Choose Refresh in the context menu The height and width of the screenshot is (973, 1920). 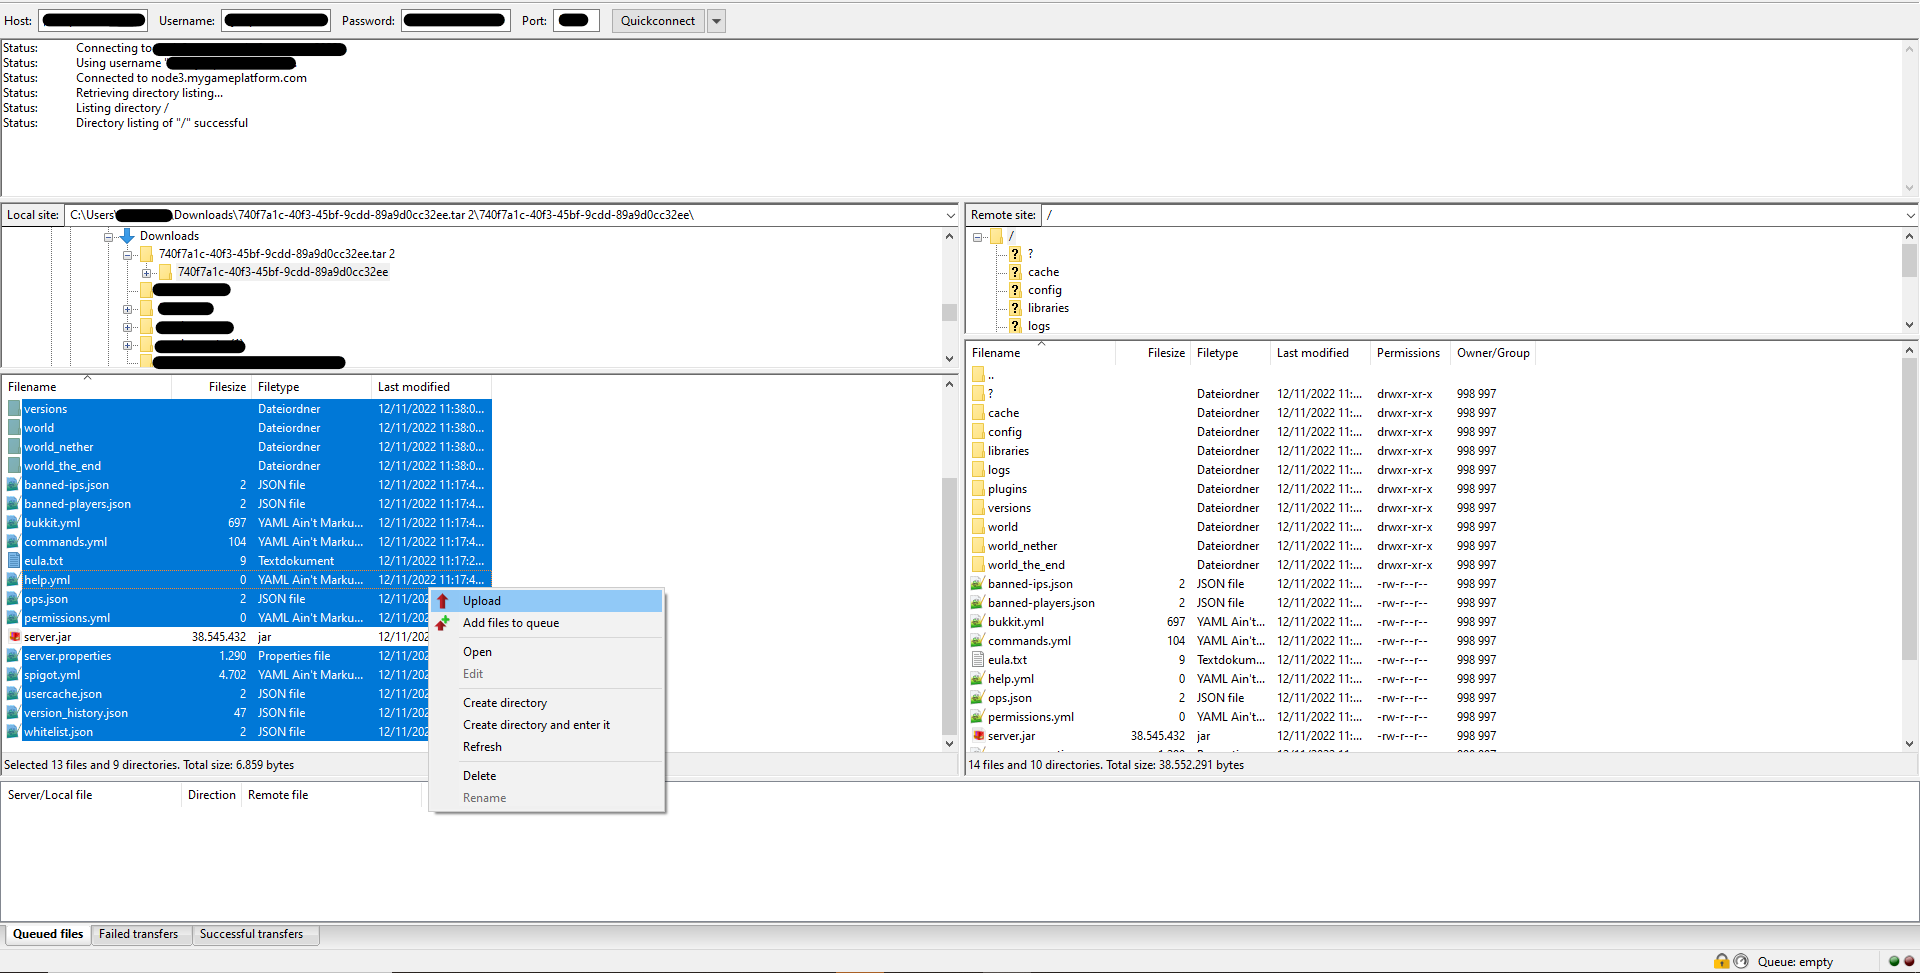click(547, 747)
